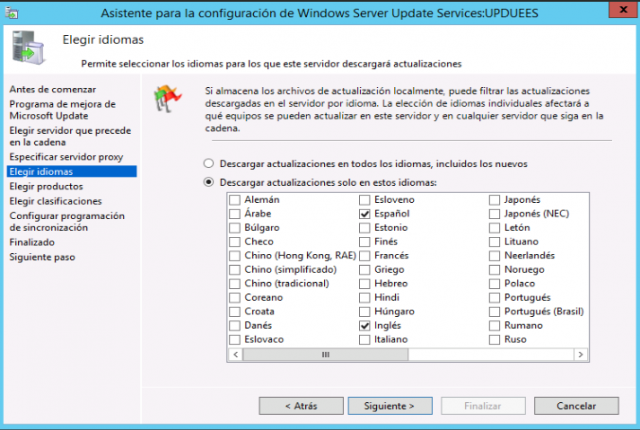Enable the Alemán language checkbox
The image size is (640, 430).
pyautogui.click(x=235, y=200)
